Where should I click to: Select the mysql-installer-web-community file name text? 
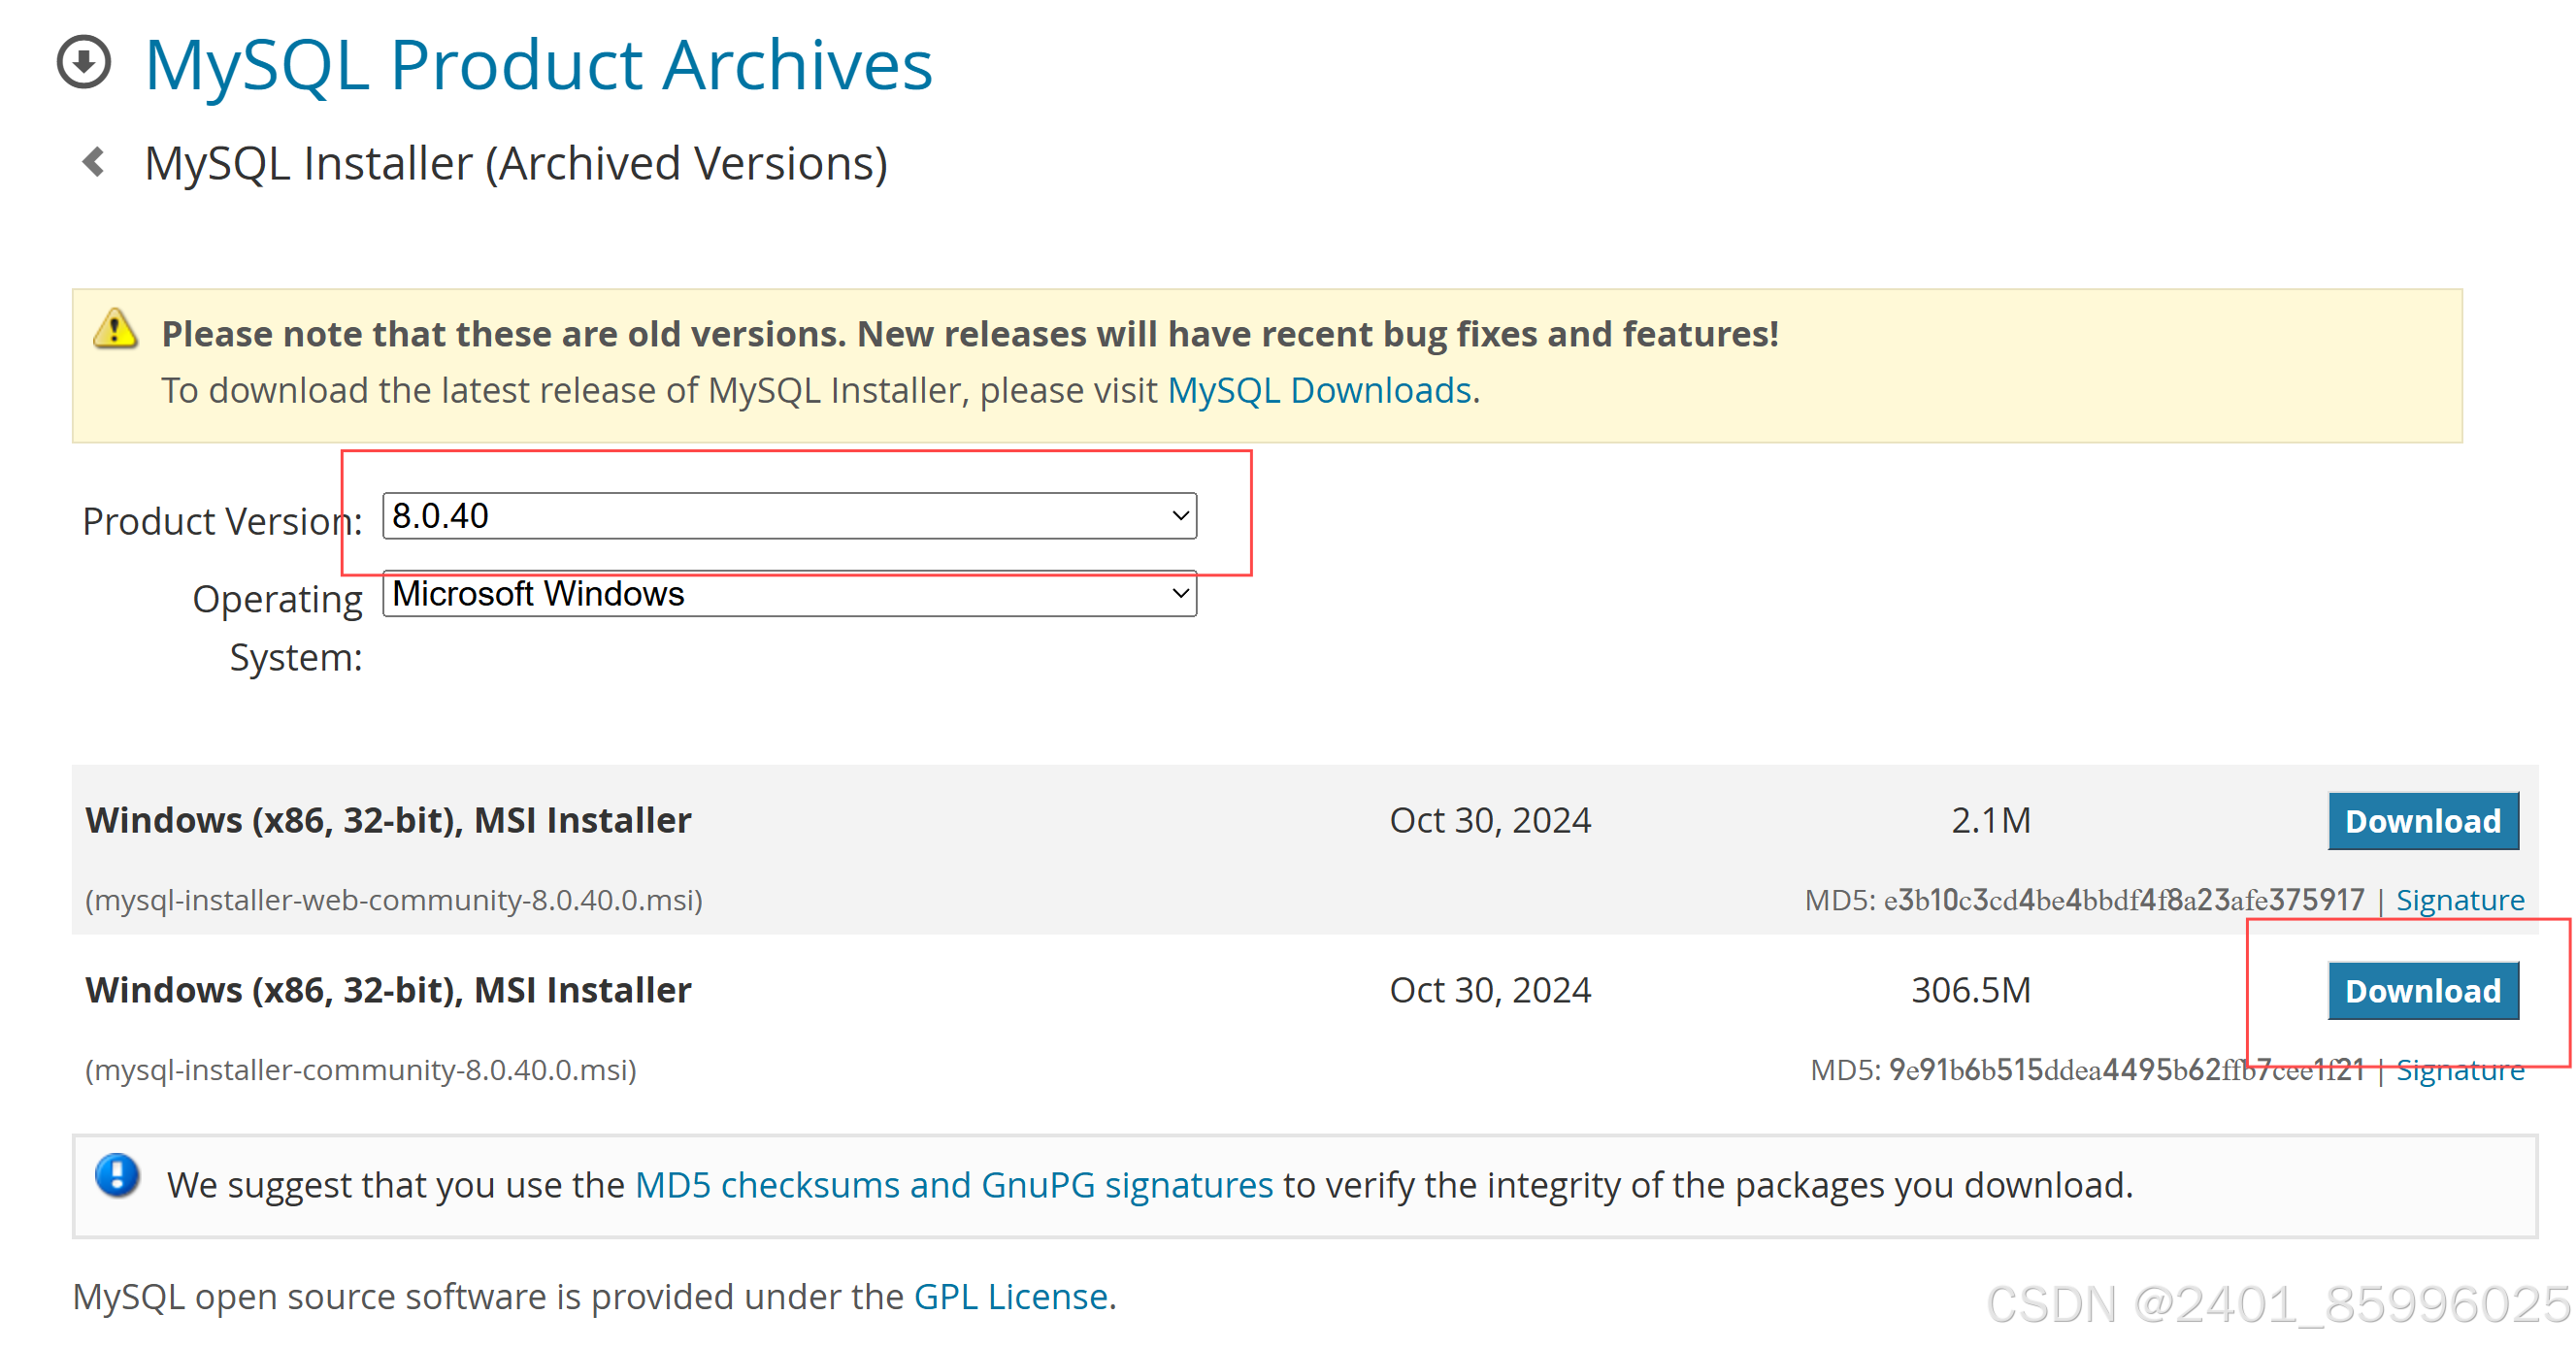click(x=394, y=899)
